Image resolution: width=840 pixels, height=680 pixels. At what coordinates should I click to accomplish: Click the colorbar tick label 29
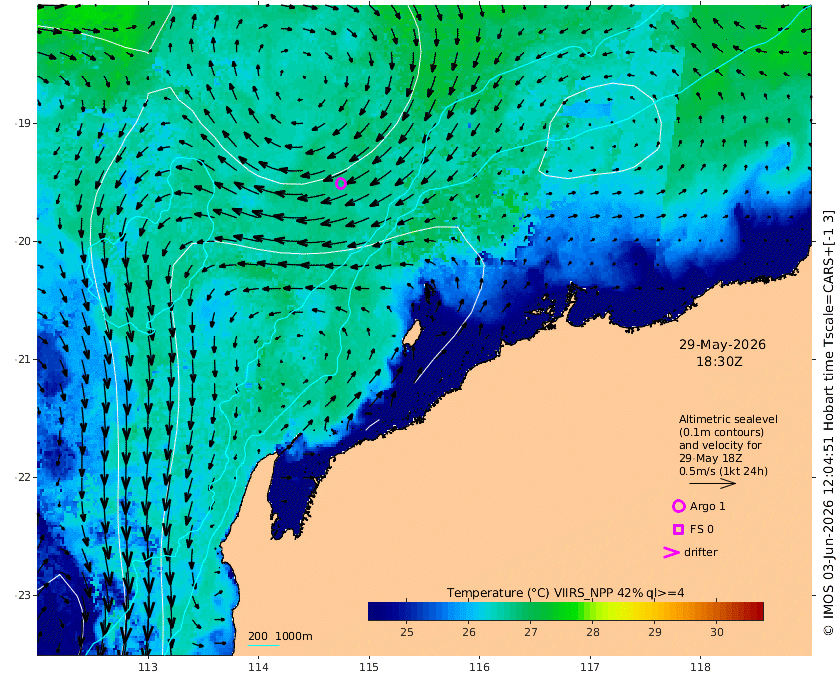(655, 632)
